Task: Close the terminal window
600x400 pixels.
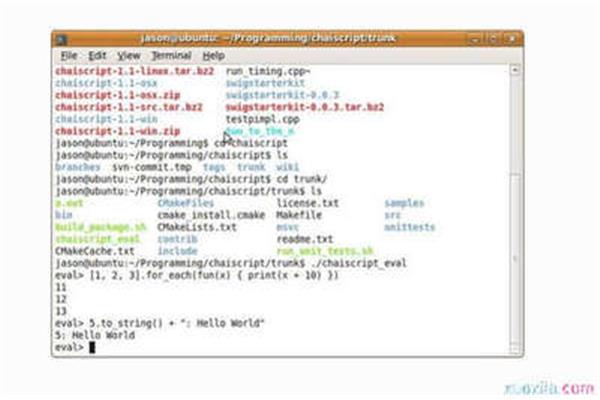Action: tap(512, 39)
